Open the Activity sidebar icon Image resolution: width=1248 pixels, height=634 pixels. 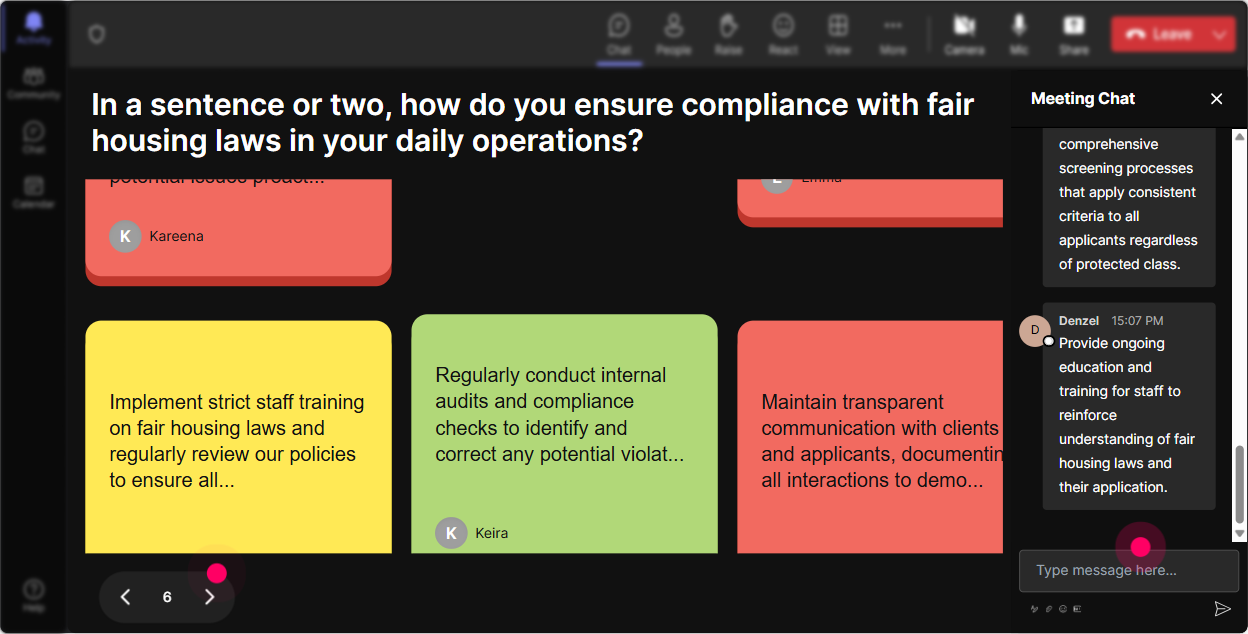coord(34,28)
